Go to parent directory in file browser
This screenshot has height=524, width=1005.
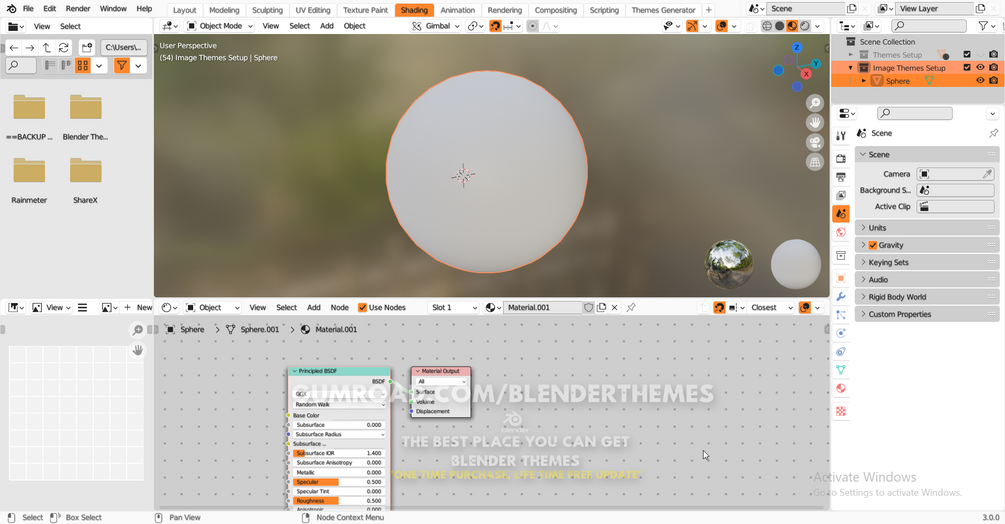click(x=47, y=48)
